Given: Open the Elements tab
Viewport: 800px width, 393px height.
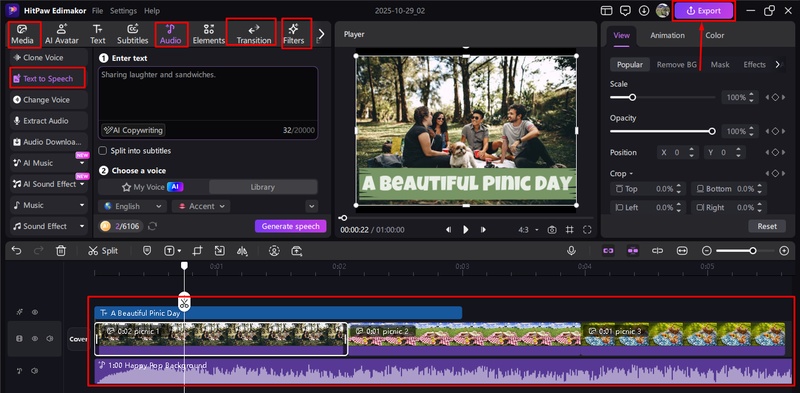Looking at the screenshot, I should (x=209, y=34).
